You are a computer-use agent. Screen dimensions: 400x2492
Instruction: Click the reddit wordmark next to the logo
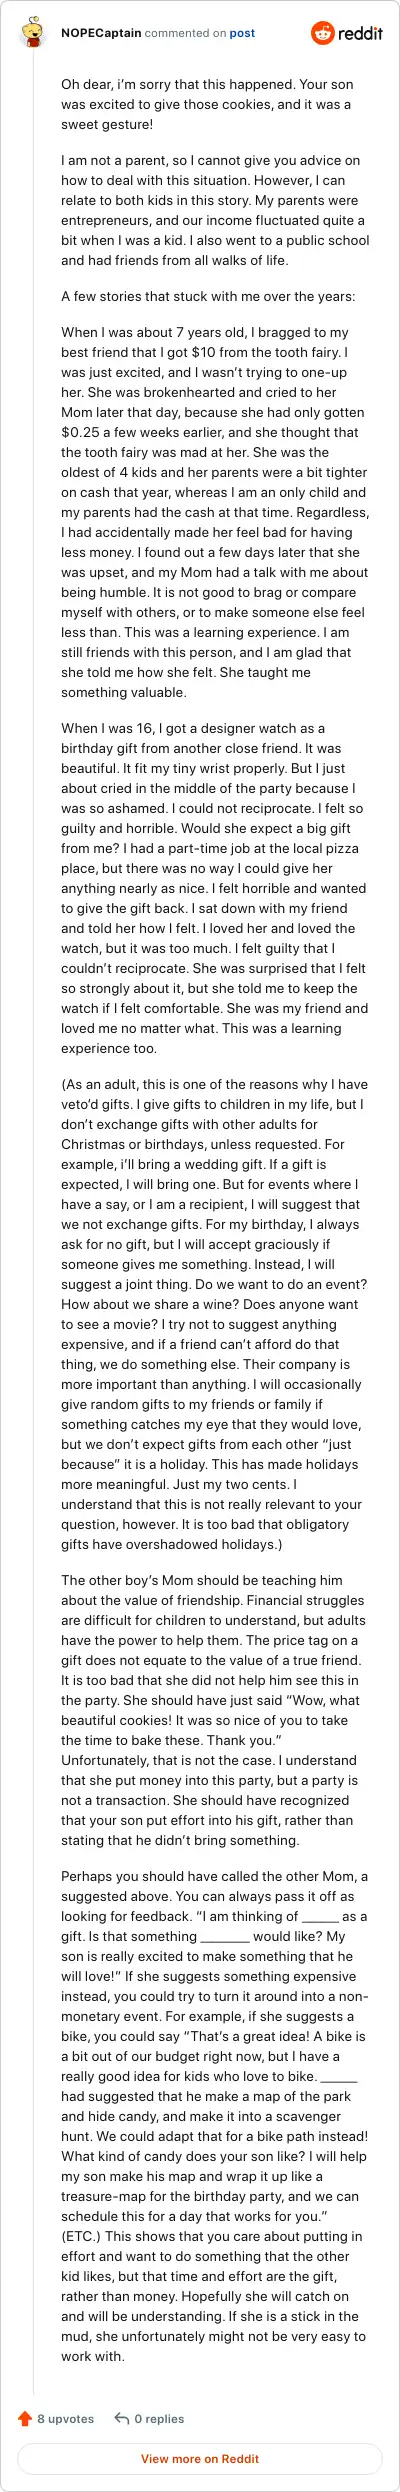360,33
